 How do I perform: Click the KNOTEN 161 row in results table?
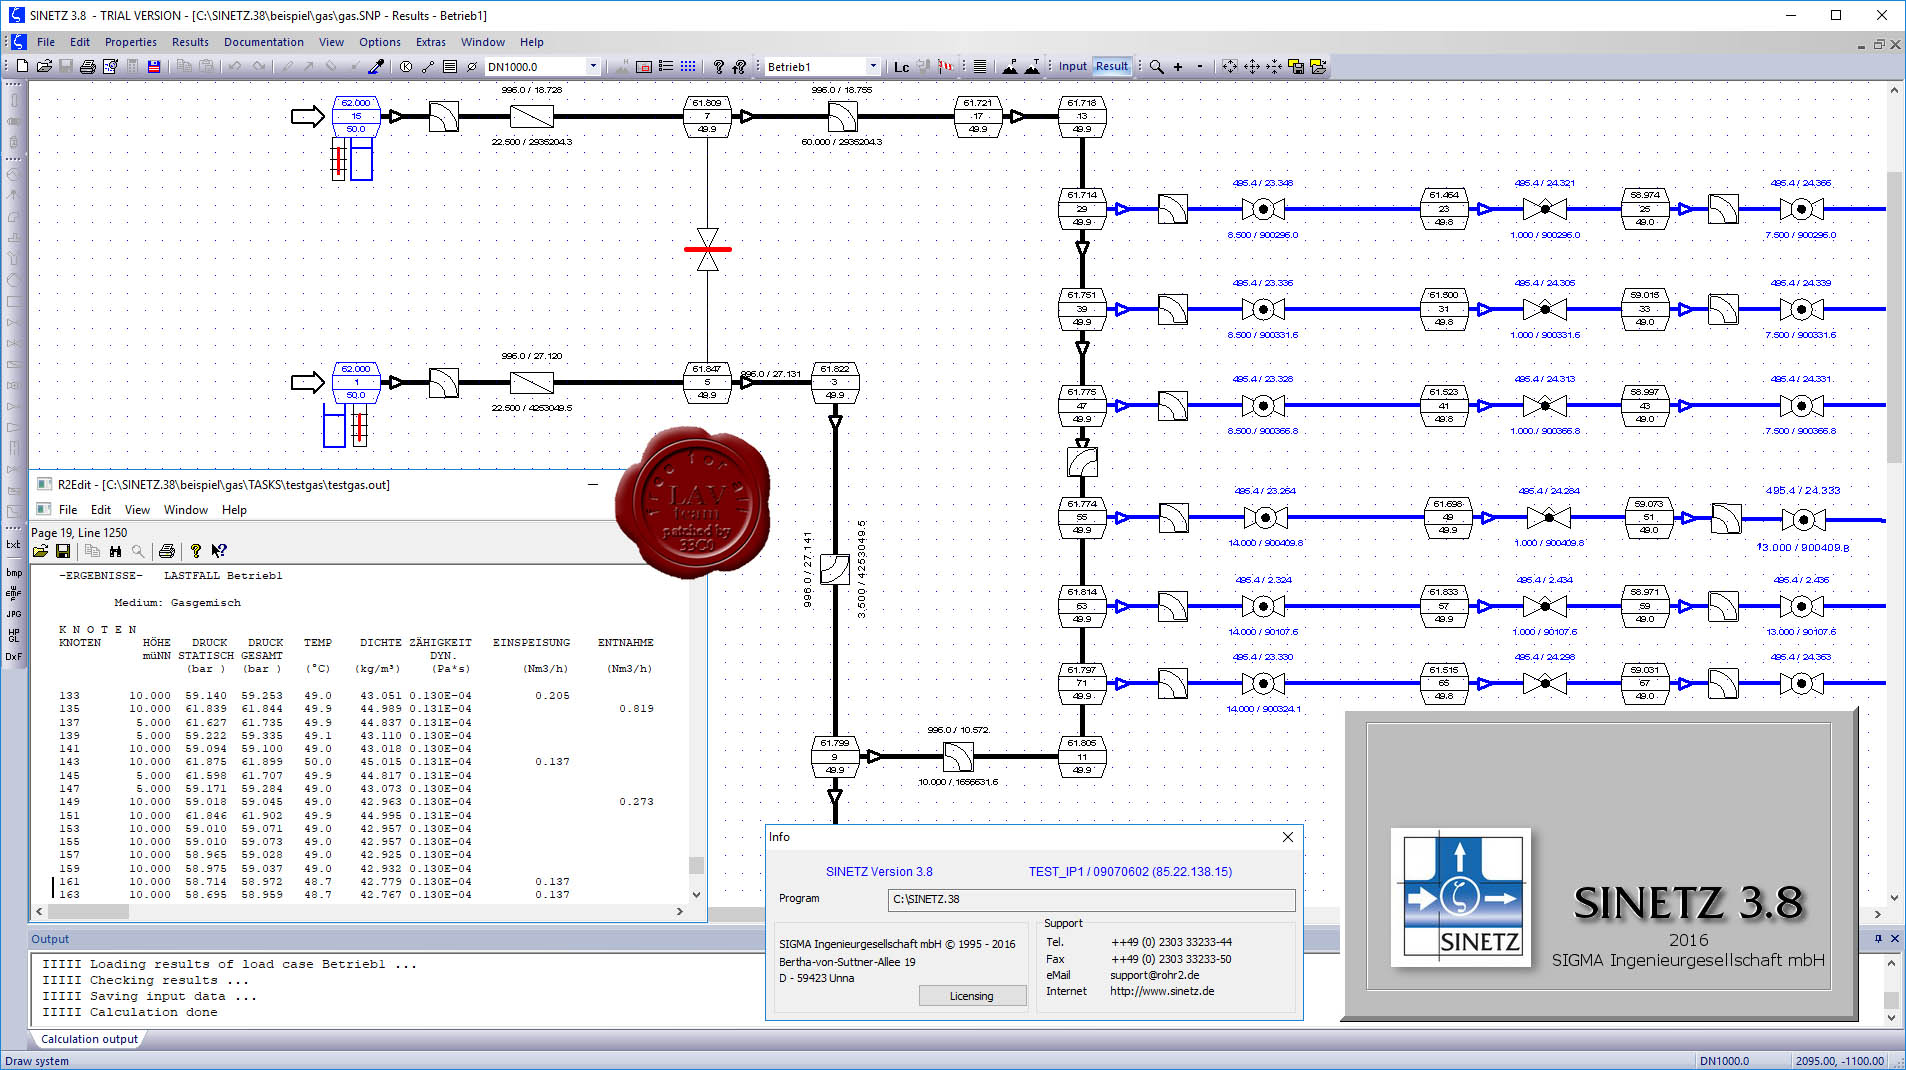point(355,882)
